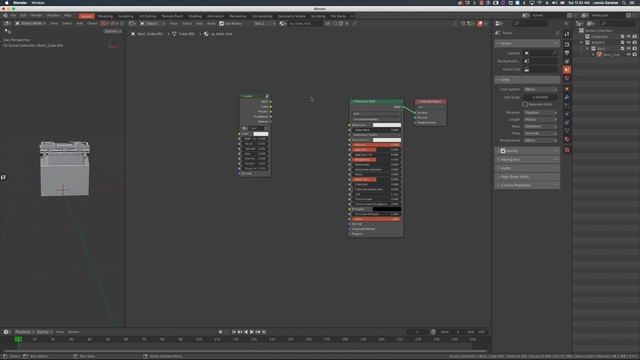Open the 3D viewport editor type selector
640x360 pixels.
(x=7, y=24)
